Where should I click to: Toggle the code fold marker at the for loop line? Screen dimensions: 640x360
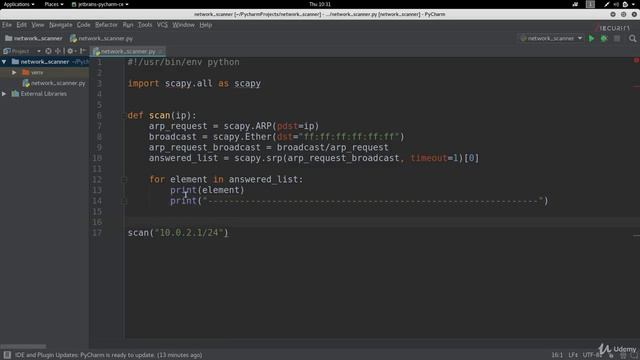[124, 180]
